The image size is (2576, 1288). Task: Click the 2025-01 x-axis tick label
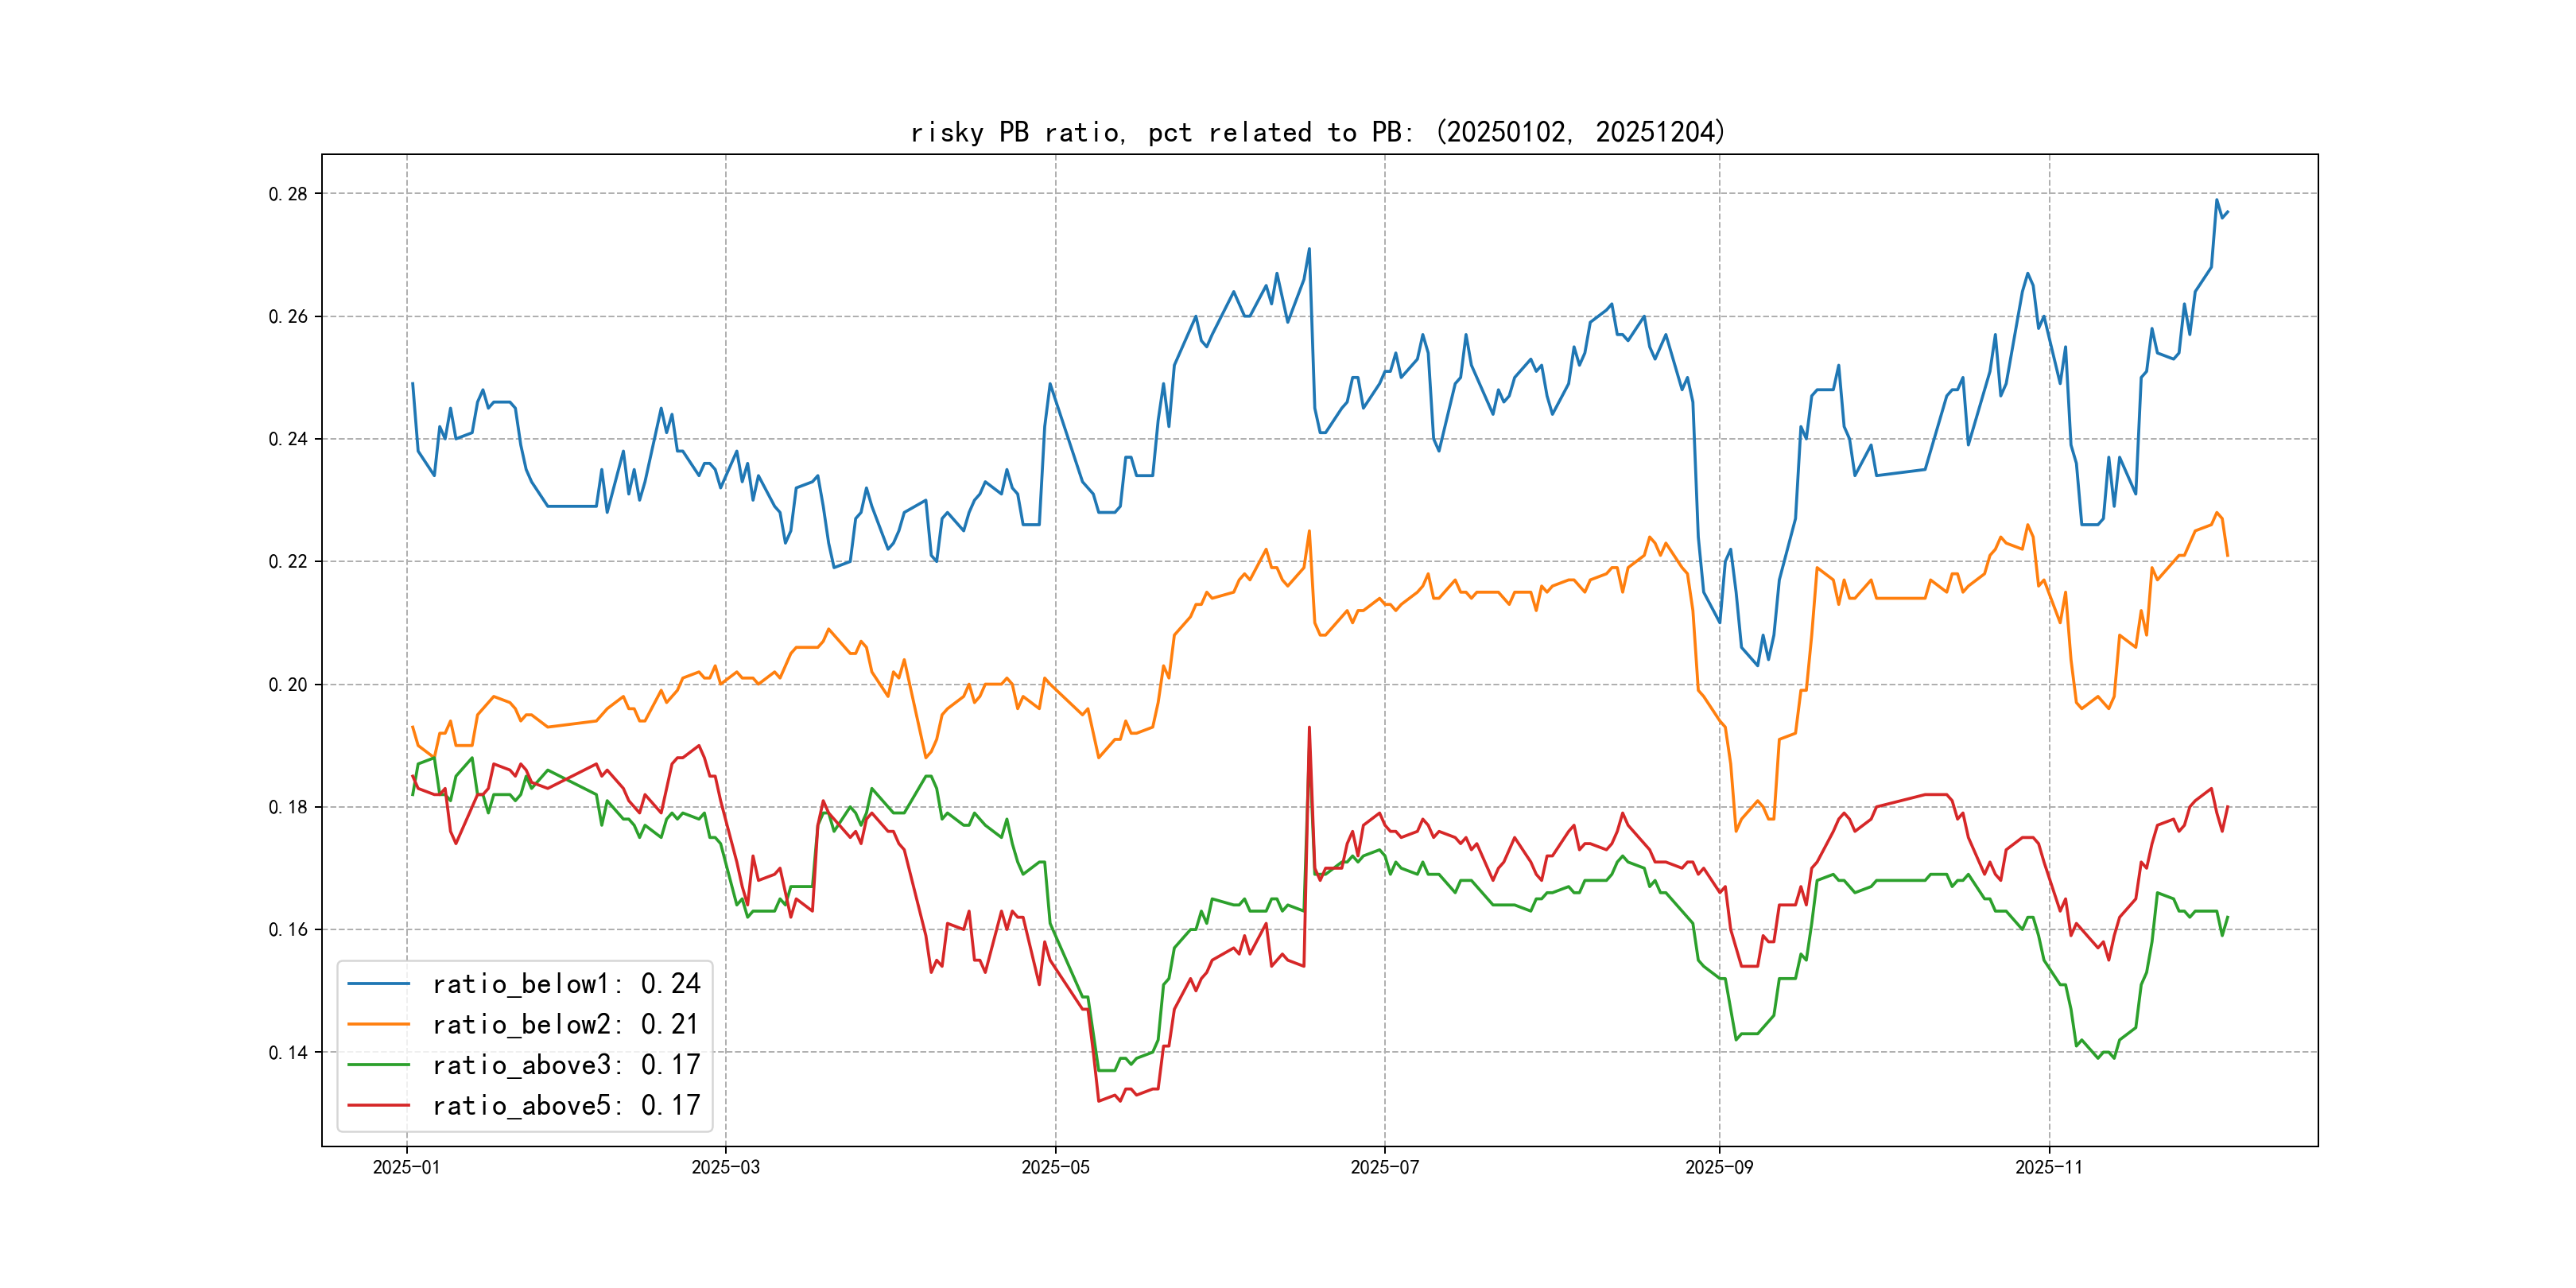[406, 1167]
